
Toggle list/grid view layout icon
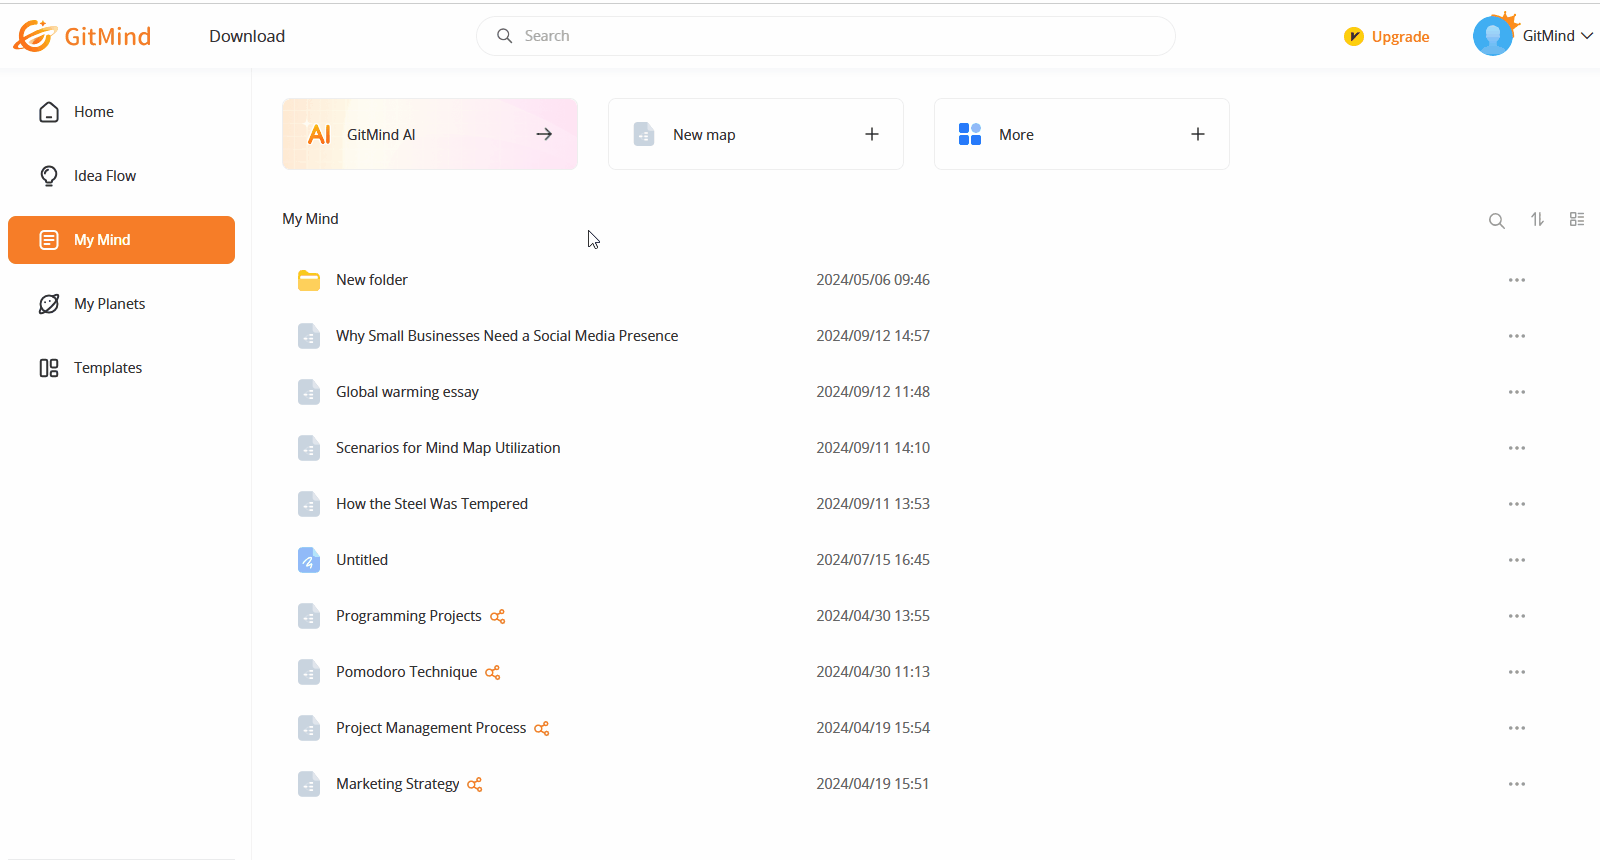pyautogui.click(x=1577, y=219)
